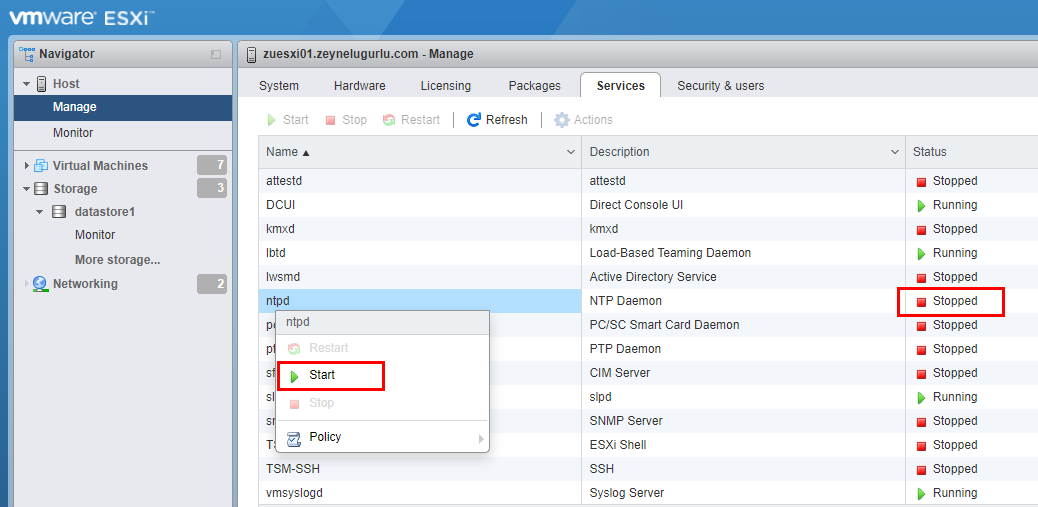This screenshot has width=1038, height=507.
Task: Switch to the Hardware tab
Action: [x=359, y=86]
